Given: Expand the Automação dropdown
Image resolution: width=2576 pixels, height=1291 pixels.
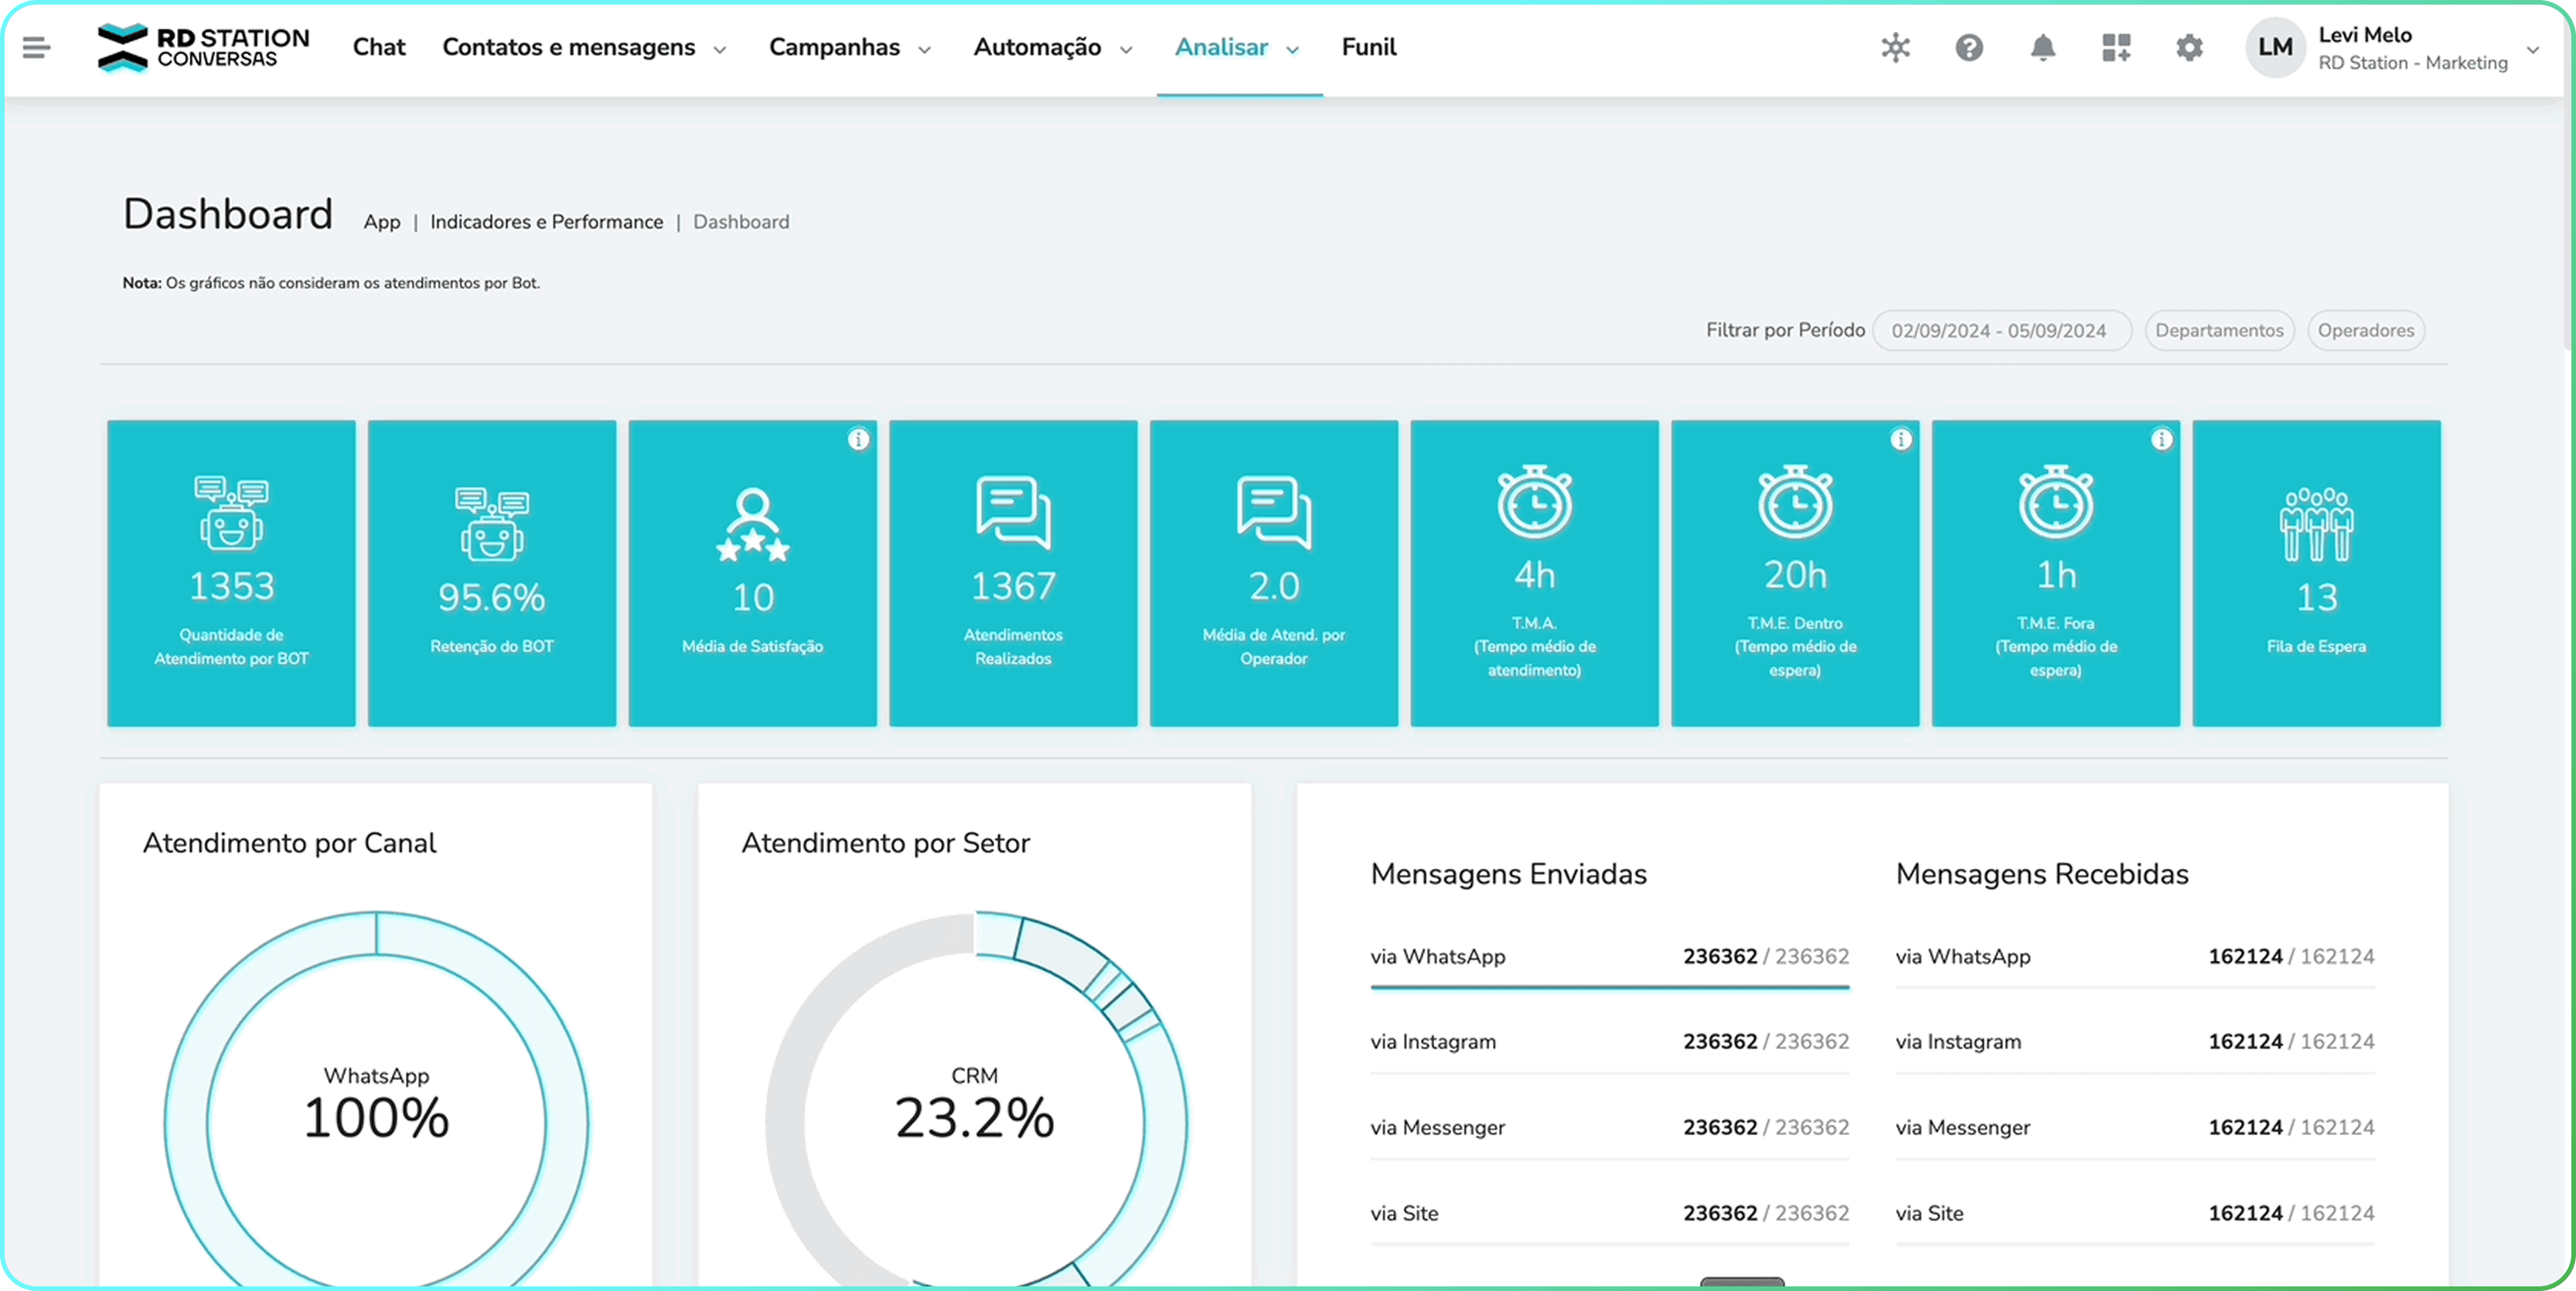Looking at the screenshot, I should [1053, 47].
